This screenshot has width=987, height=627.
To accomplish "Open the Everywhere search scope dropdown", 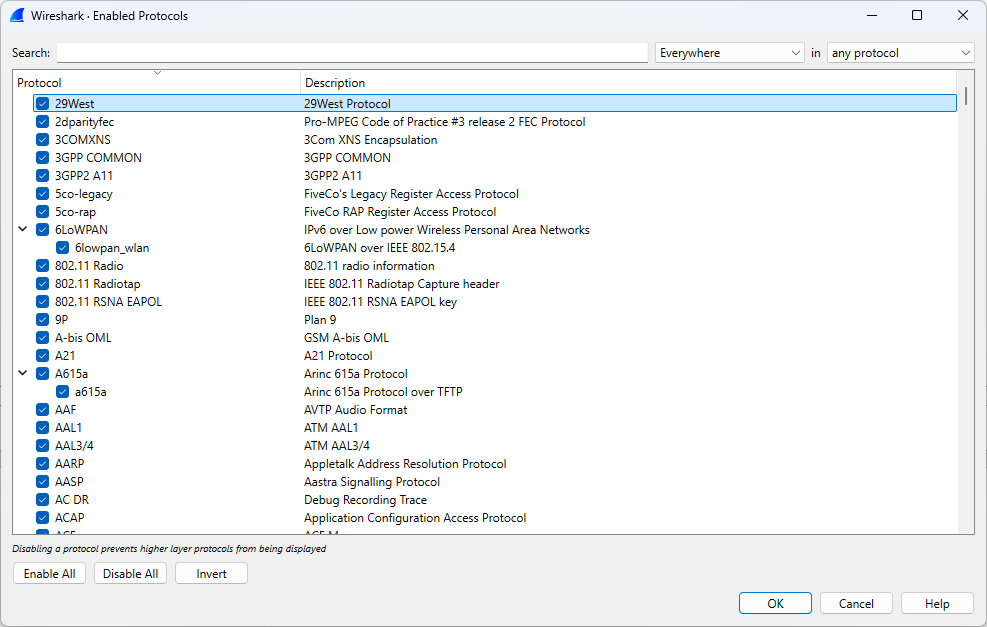I will (x=730, y=53).
